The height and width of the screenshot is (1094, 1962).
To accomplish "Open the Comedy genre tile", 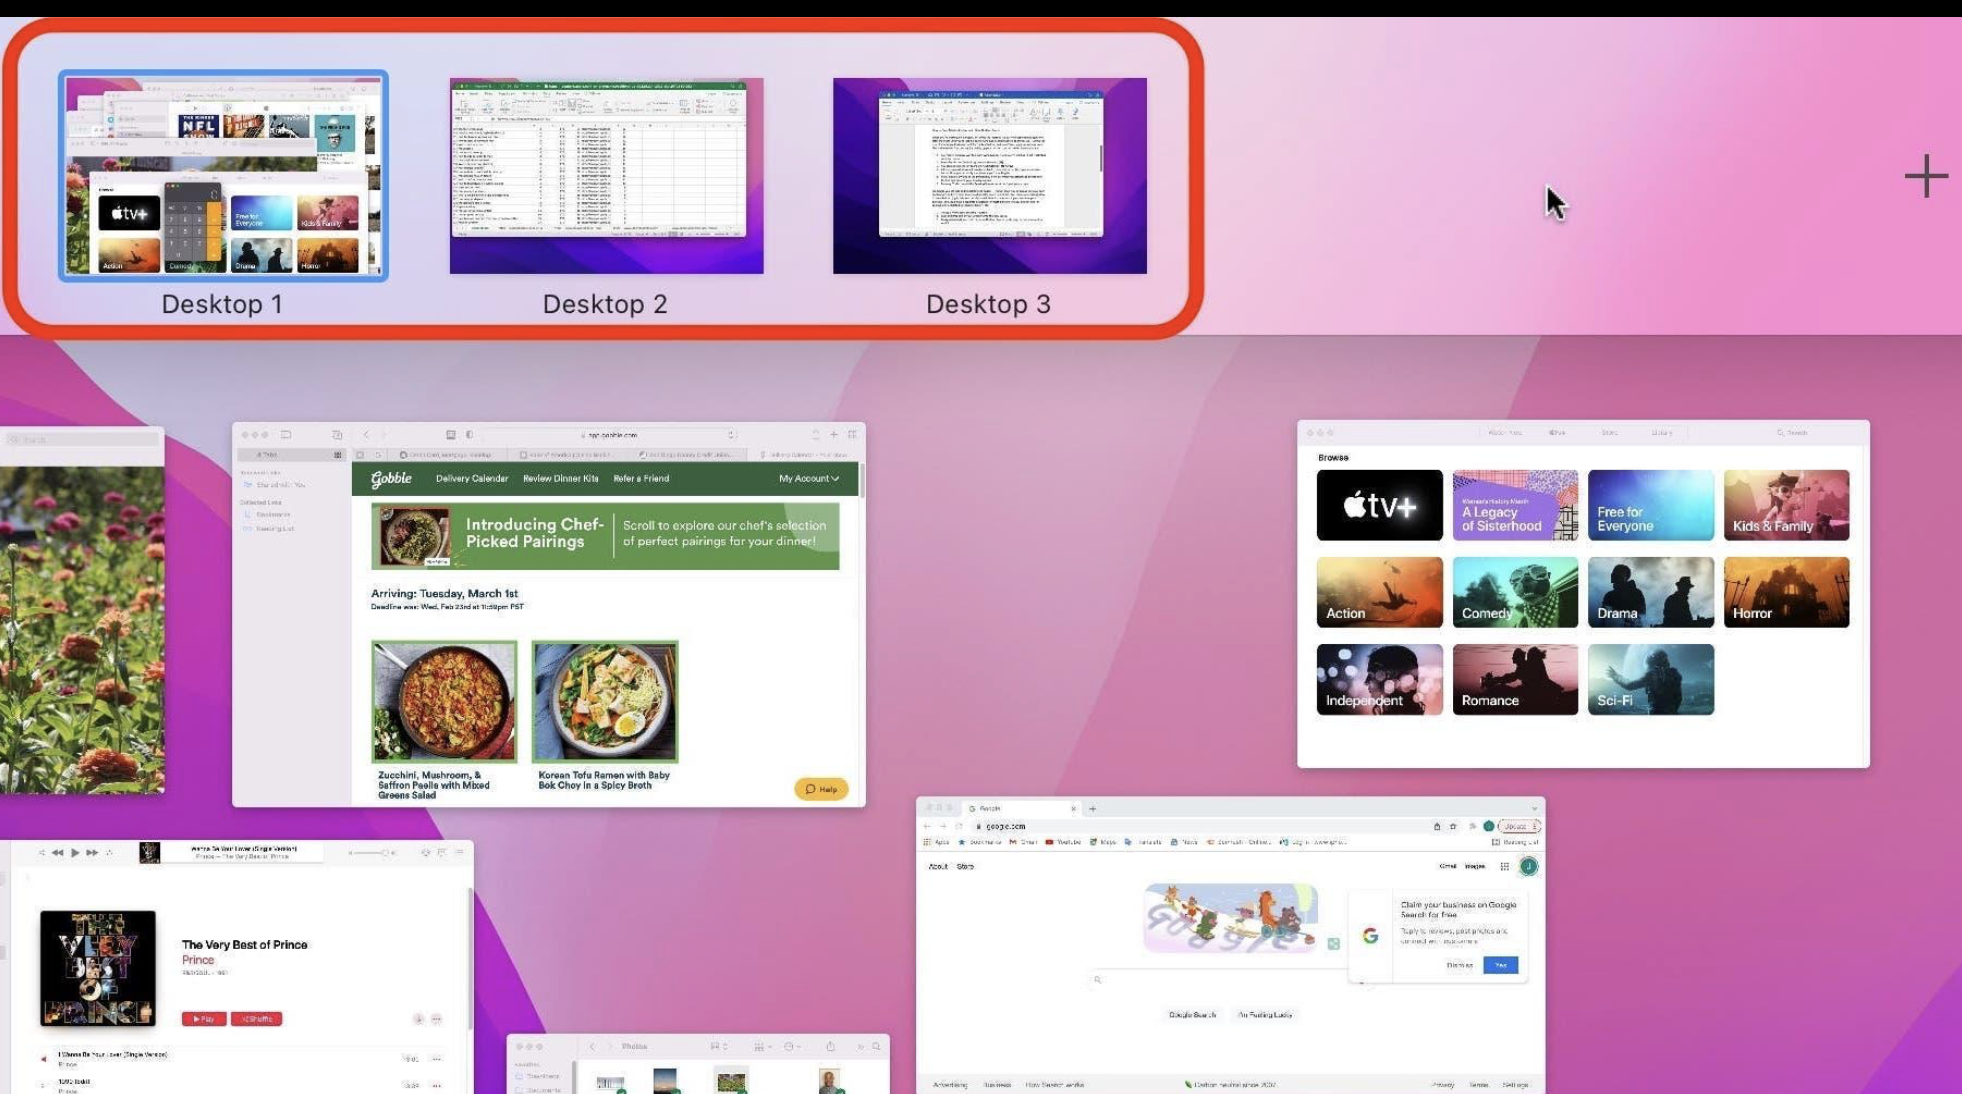I will tap(1515, 592).
